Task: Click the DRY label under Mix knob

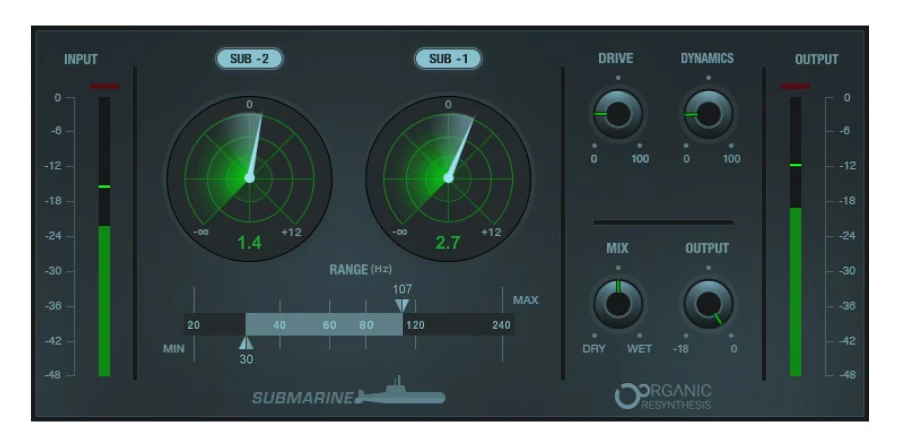Action: 594,349
